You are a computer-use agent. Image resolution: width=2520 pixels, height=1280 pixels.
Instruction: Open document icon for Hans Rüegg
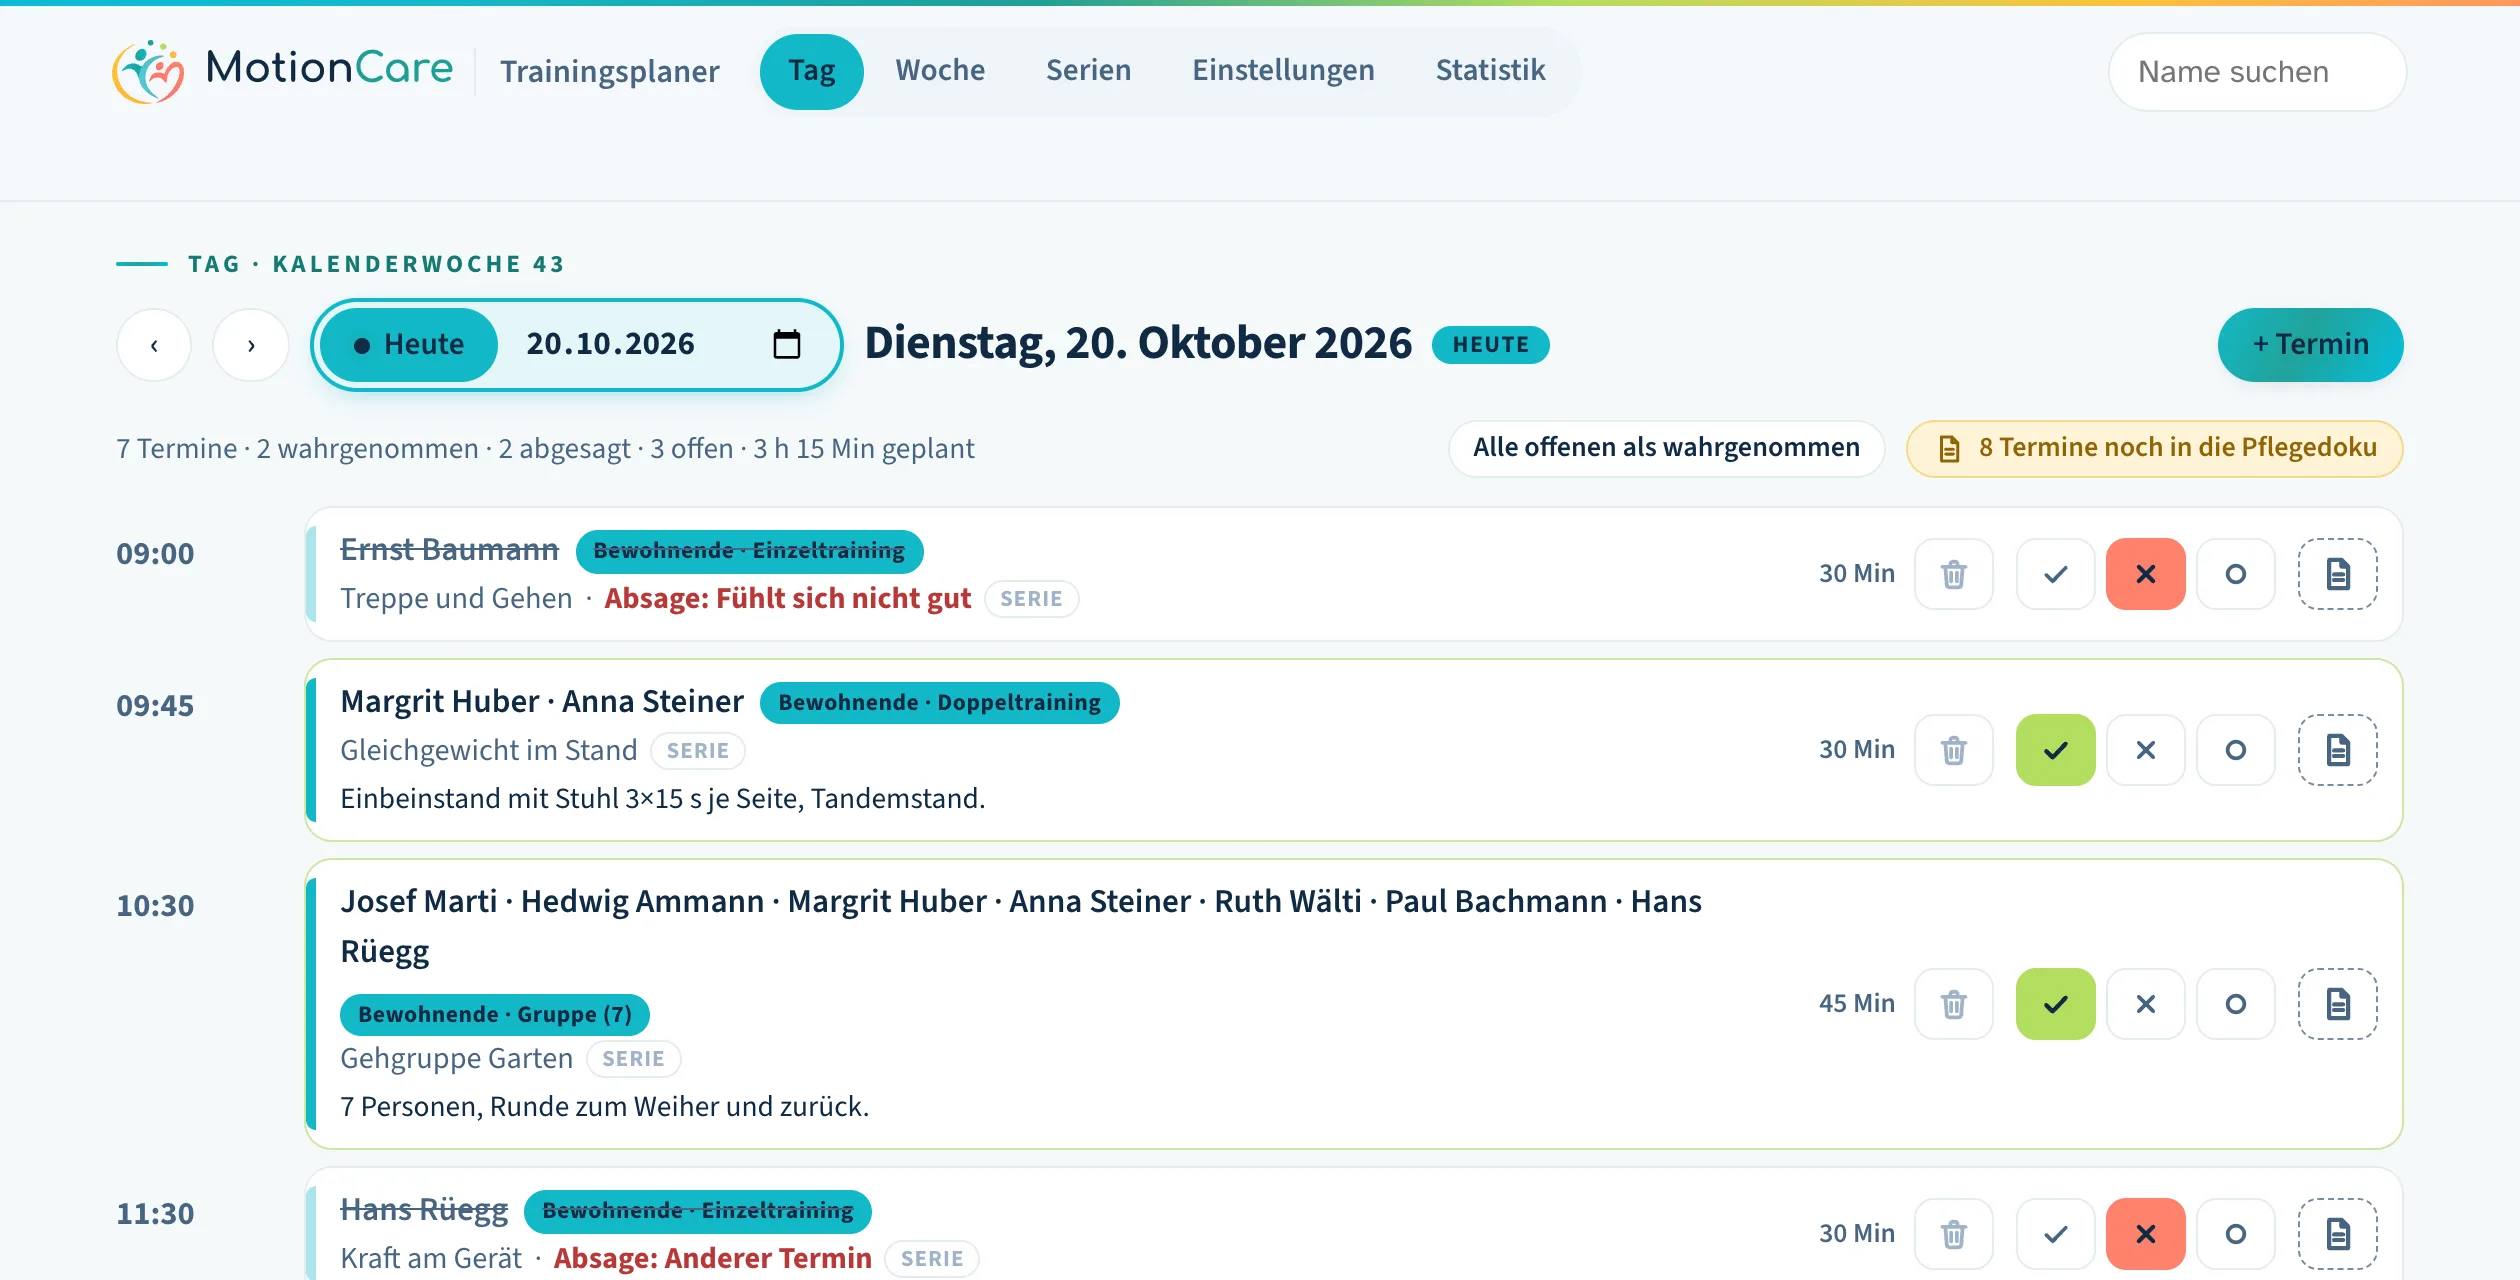[2337, 1234]
